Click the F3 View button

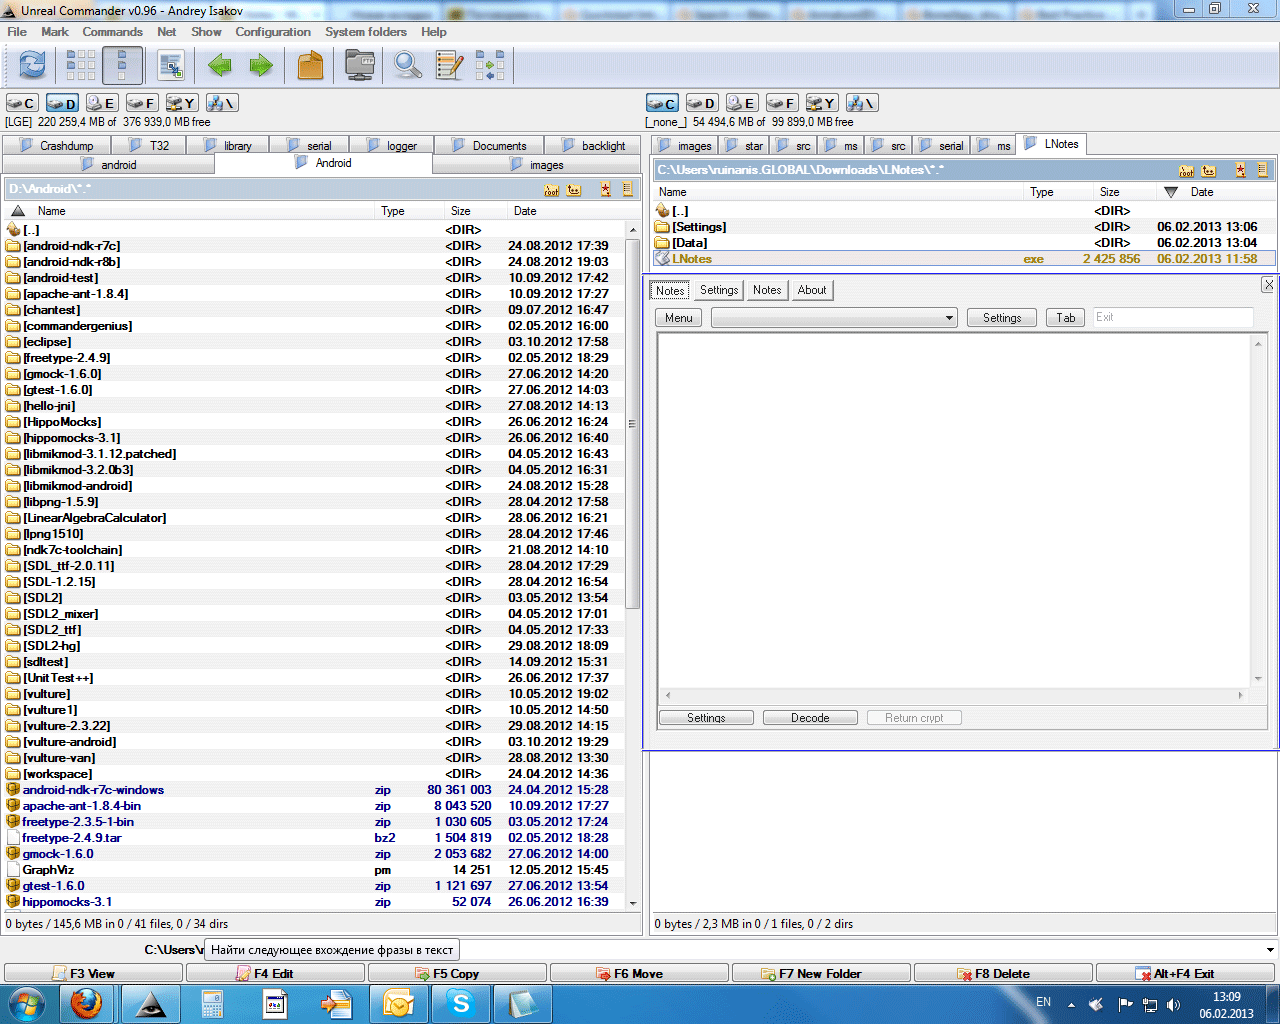[x=93, y=973]
